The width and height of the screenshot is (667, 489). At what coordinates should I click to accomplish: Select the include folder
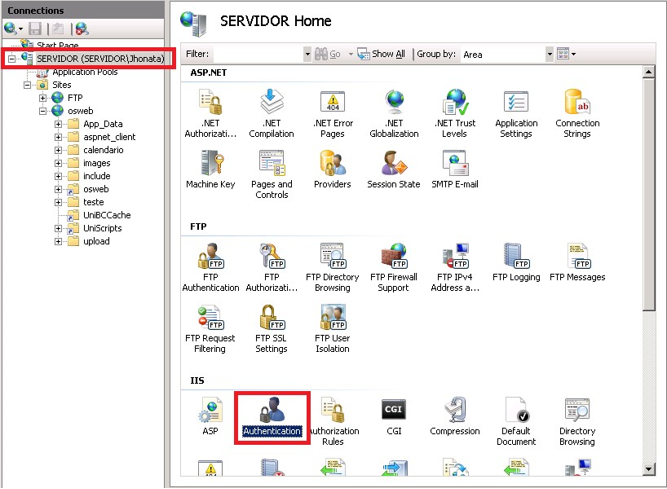[97, 176]
